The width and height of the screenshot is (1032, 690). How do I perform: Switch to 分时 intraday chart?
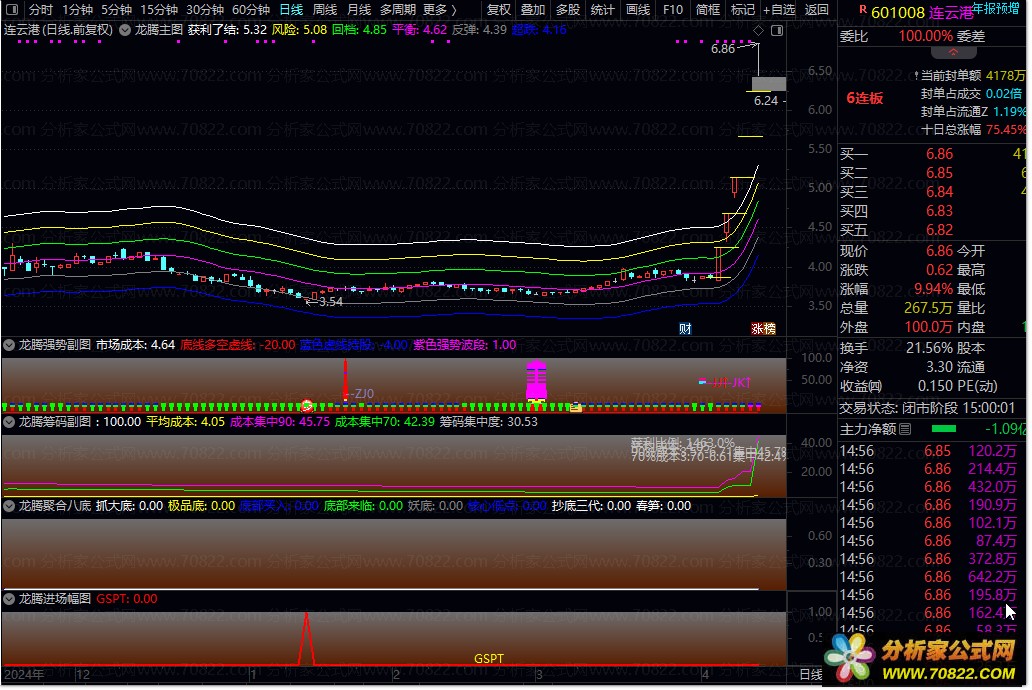pos(40,9)
